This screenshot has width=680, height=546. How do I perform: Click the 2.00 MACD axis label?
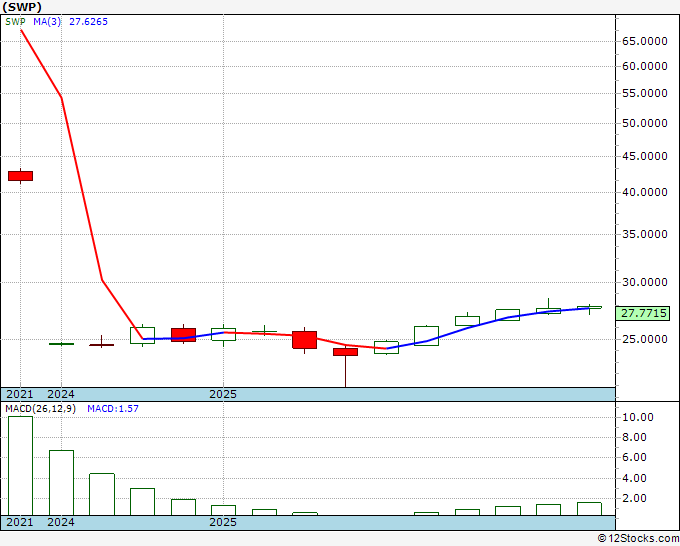point(634,498)
